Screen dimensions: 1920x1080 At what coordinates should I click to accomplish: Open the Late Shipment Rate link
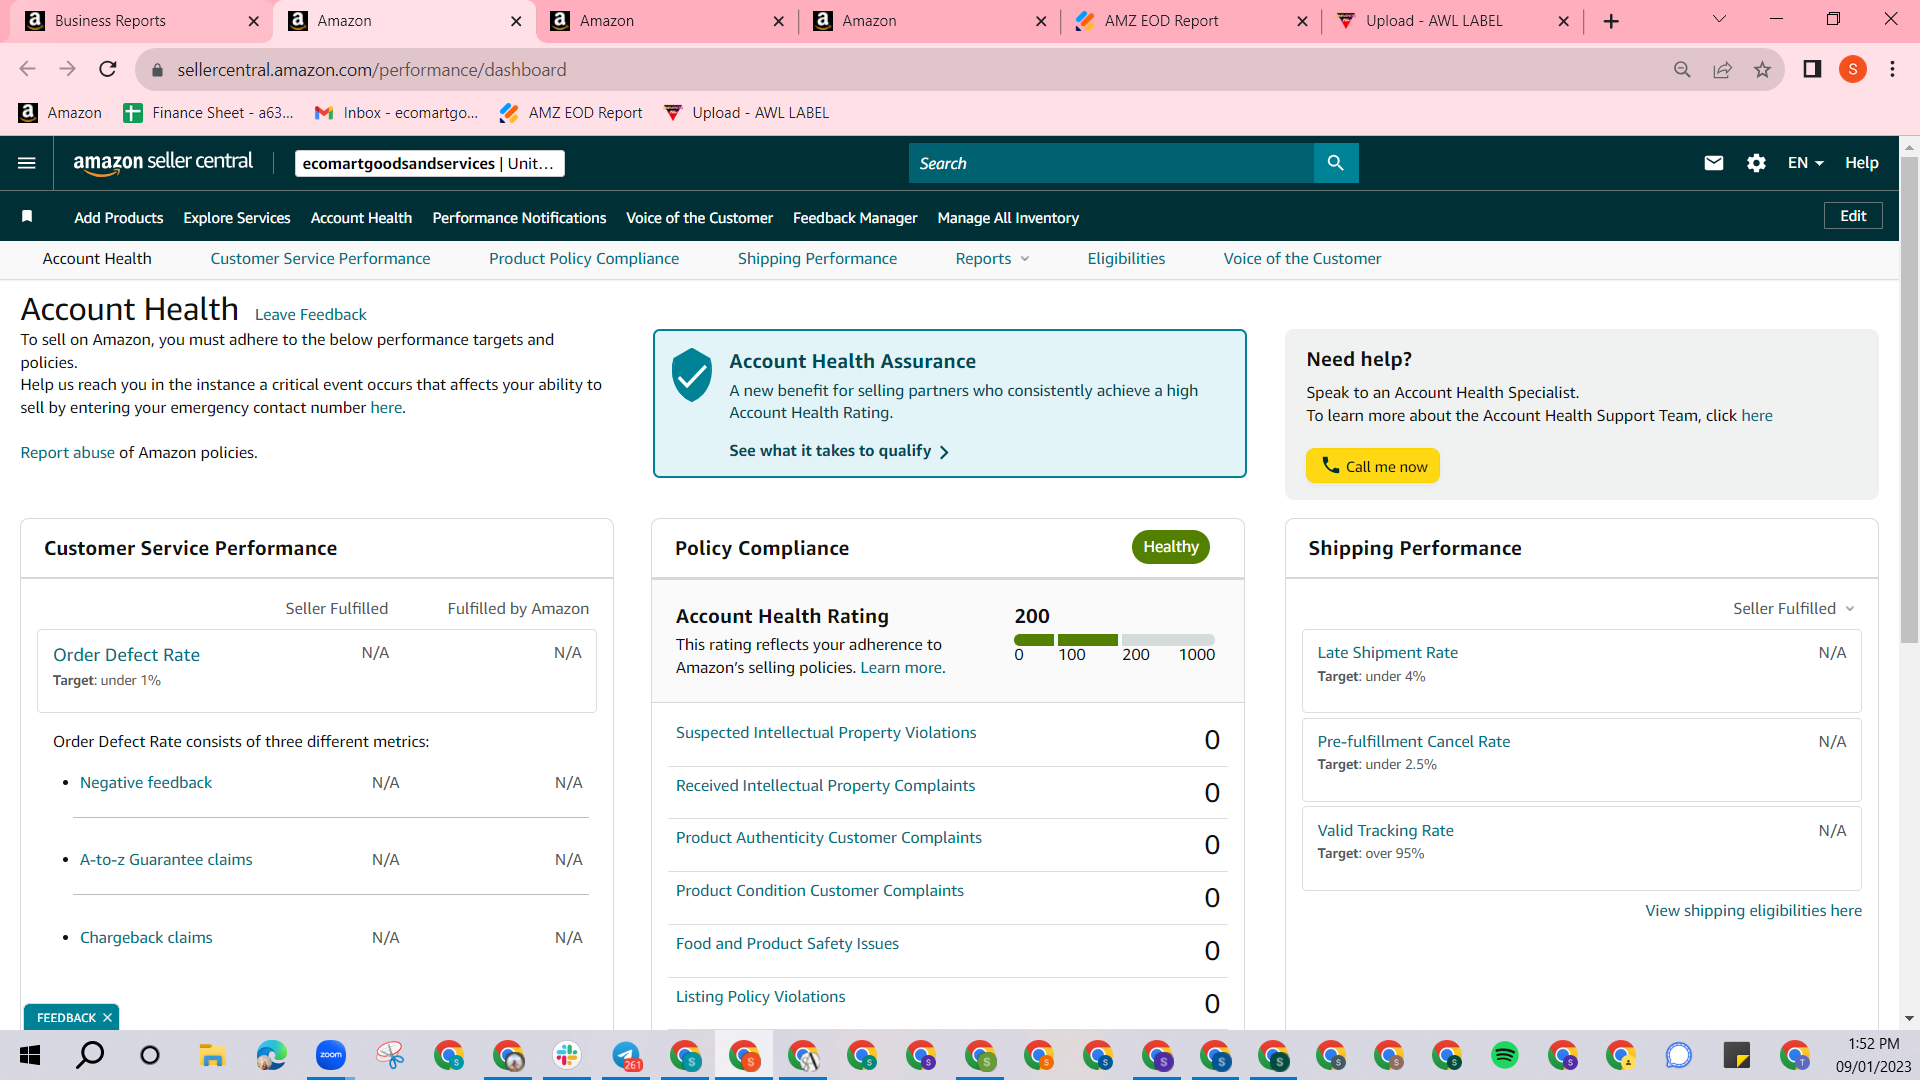1388,653
